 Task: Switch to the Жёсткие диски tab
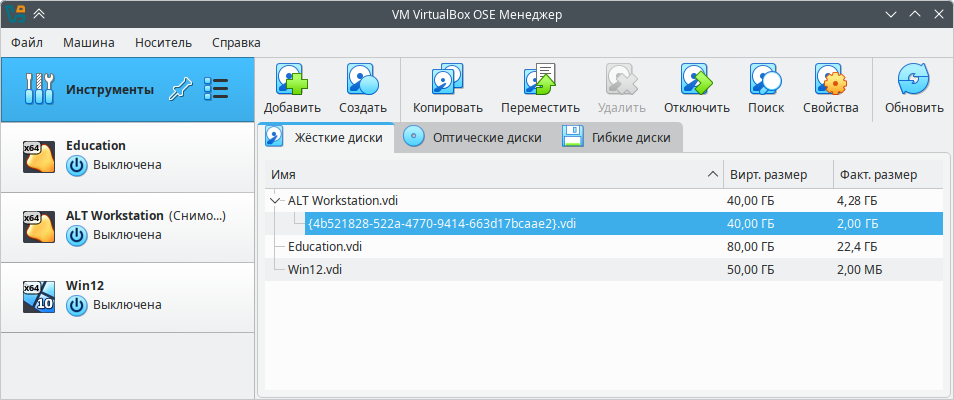coord(326,138)
